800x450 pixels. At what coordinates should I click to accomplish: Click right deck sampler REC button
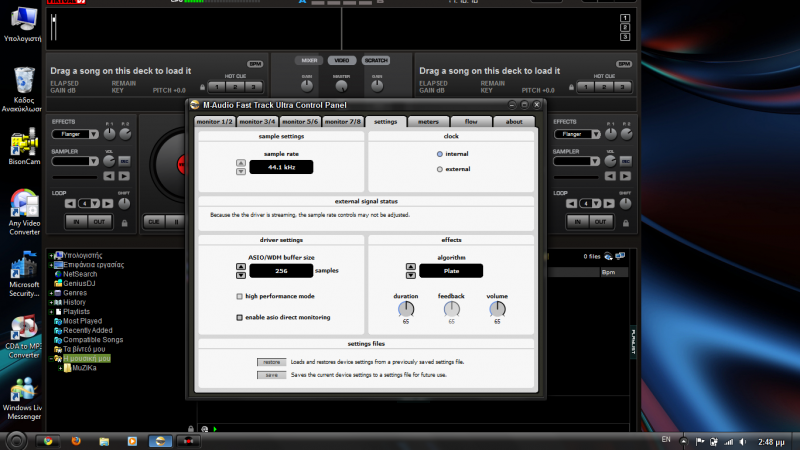tap(626, 161)
